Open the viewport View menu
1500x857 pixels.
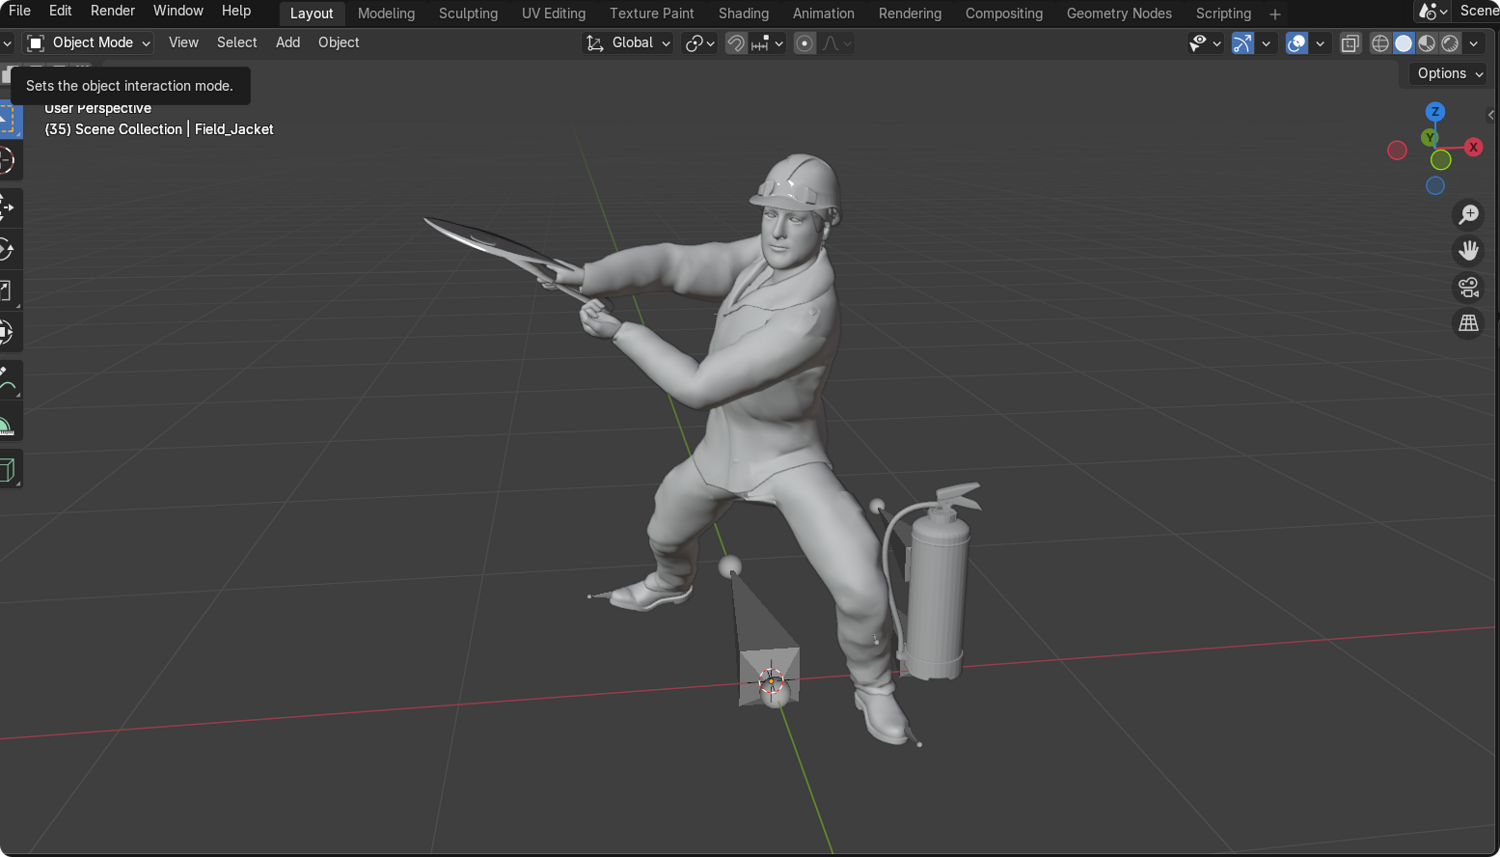(x=183, y=43)
